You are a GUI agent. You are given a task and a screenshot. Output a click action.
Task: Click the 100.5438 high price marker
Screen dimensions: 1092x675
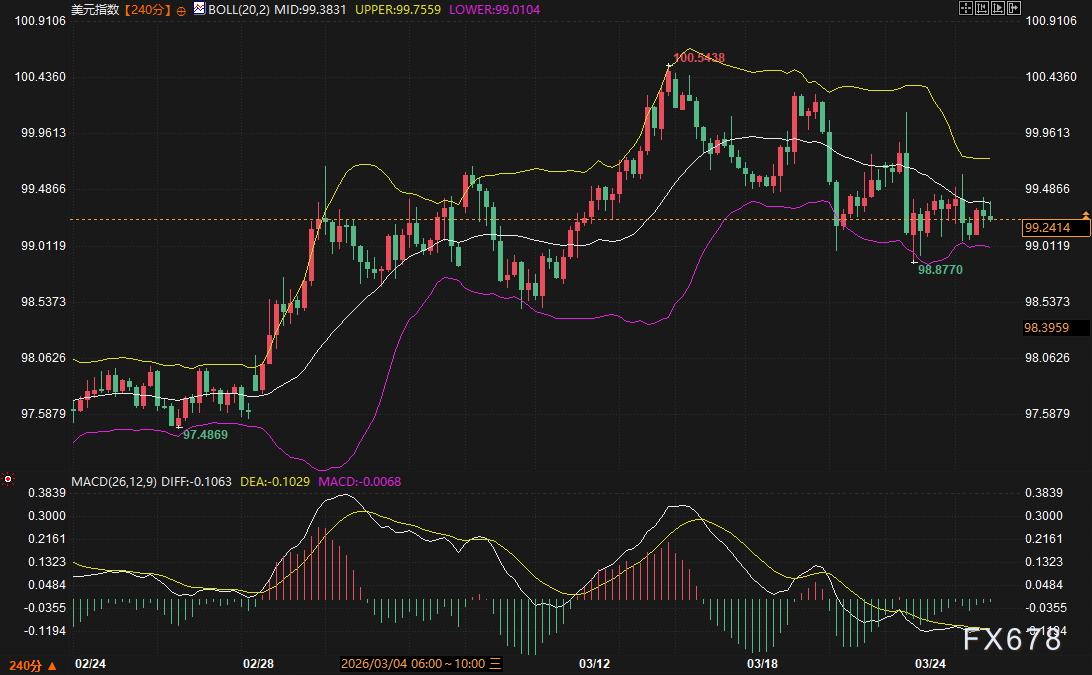(x=699, y=58)
